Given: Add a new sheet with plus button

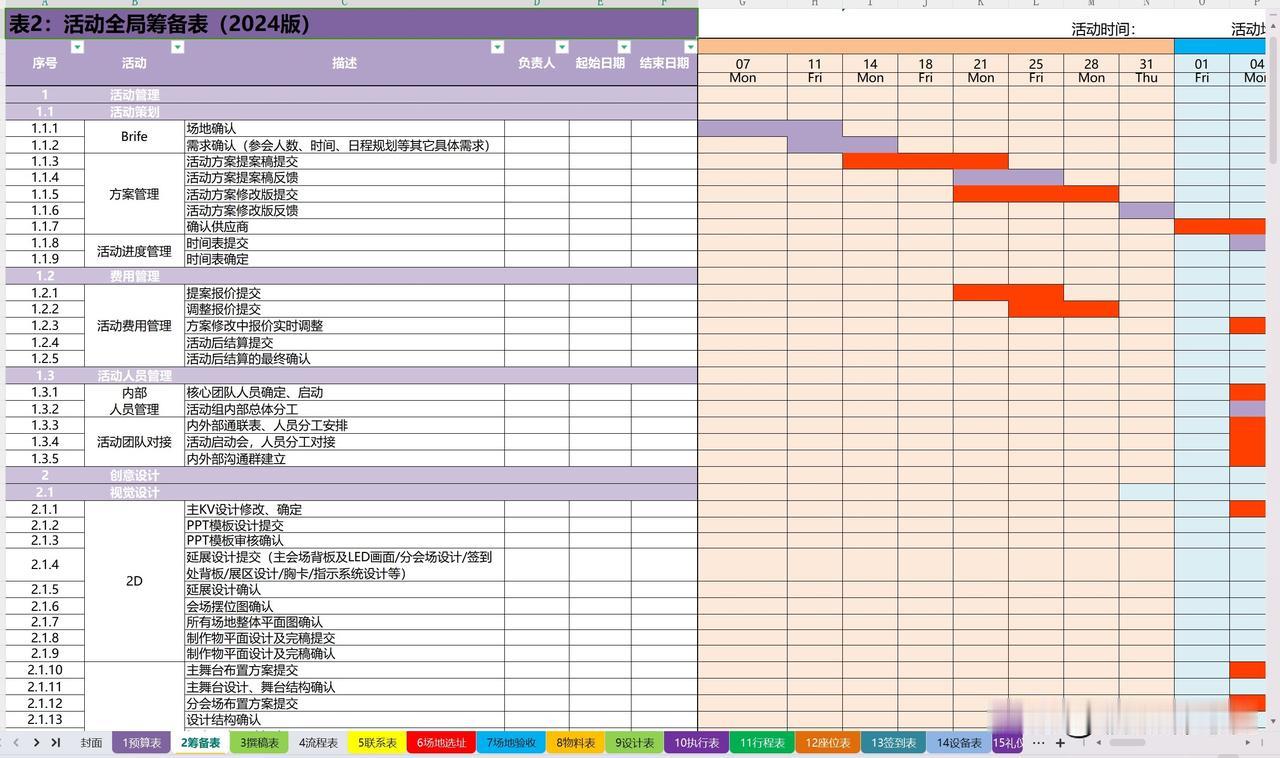Looking at the screenshot, I should pos(1060,743).
